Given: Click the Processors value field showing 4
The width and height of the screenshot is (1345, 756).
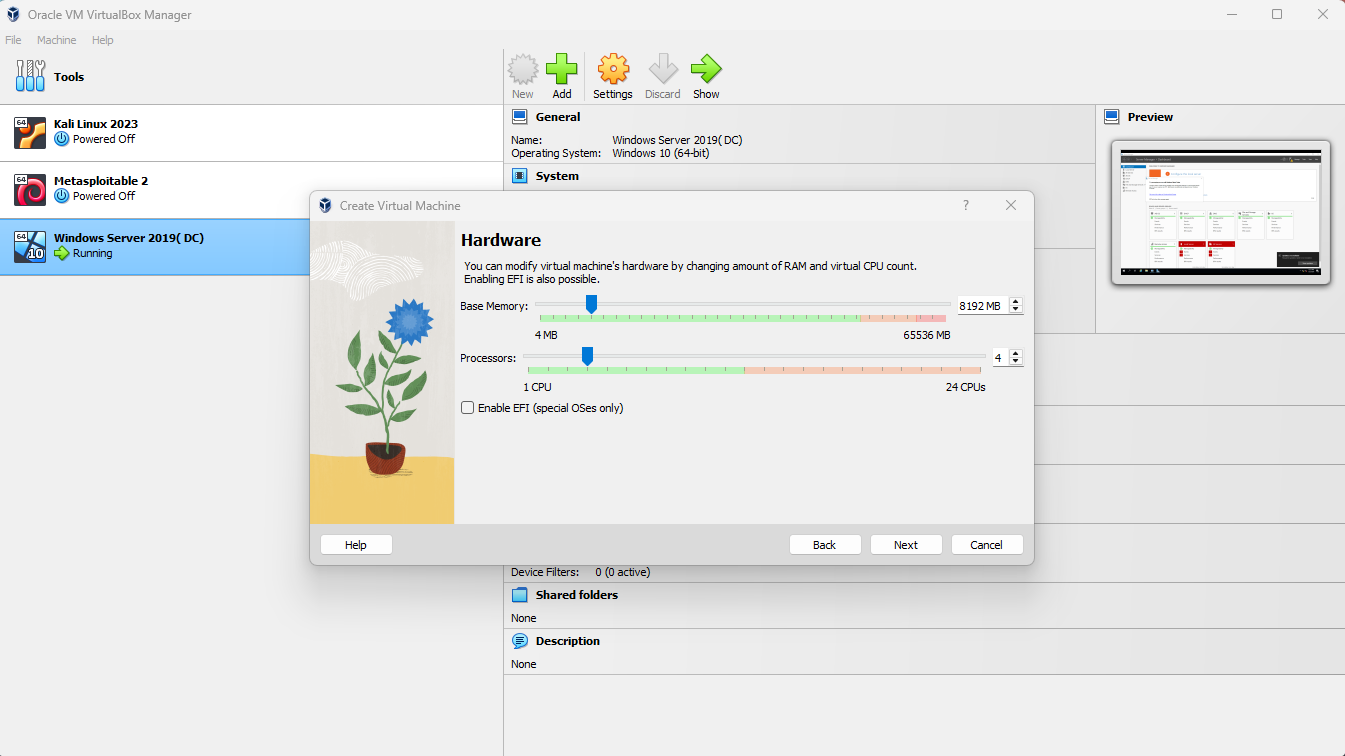Looking at the screenshot, I should (x=999, y=358).
